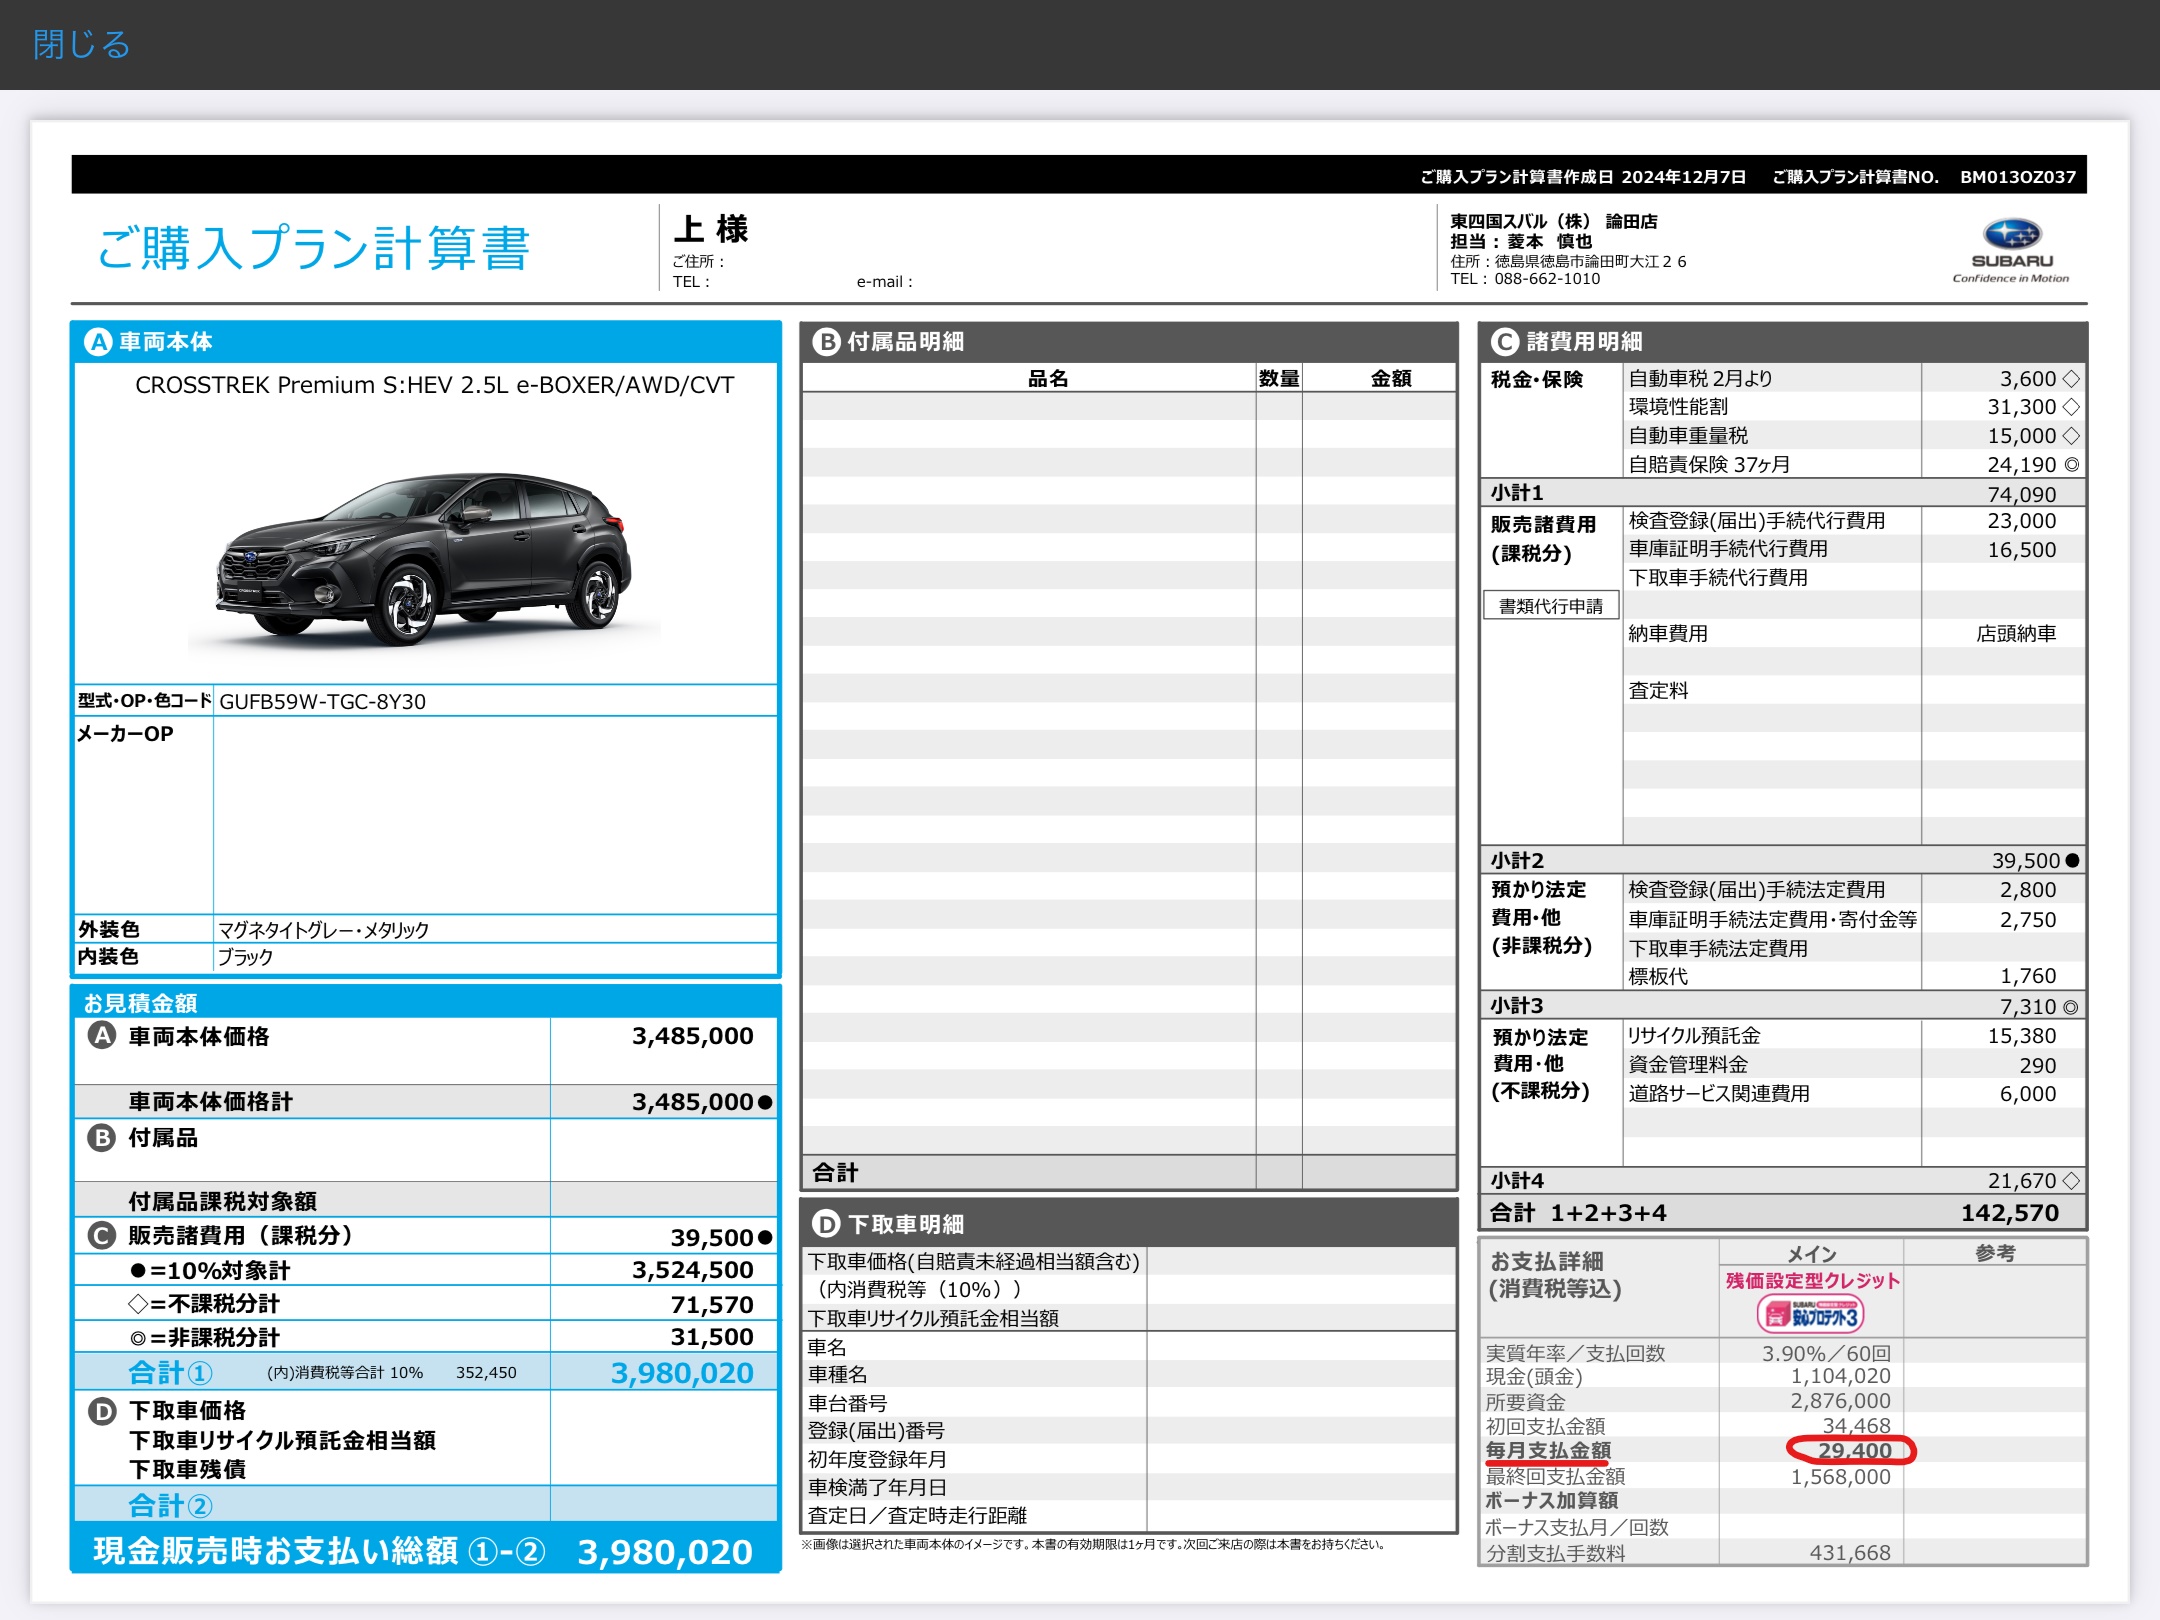2160x1620 pixels.
Task: Click the 毎月支払金額 value 29,400
Action: [x=1855, y=1451]
